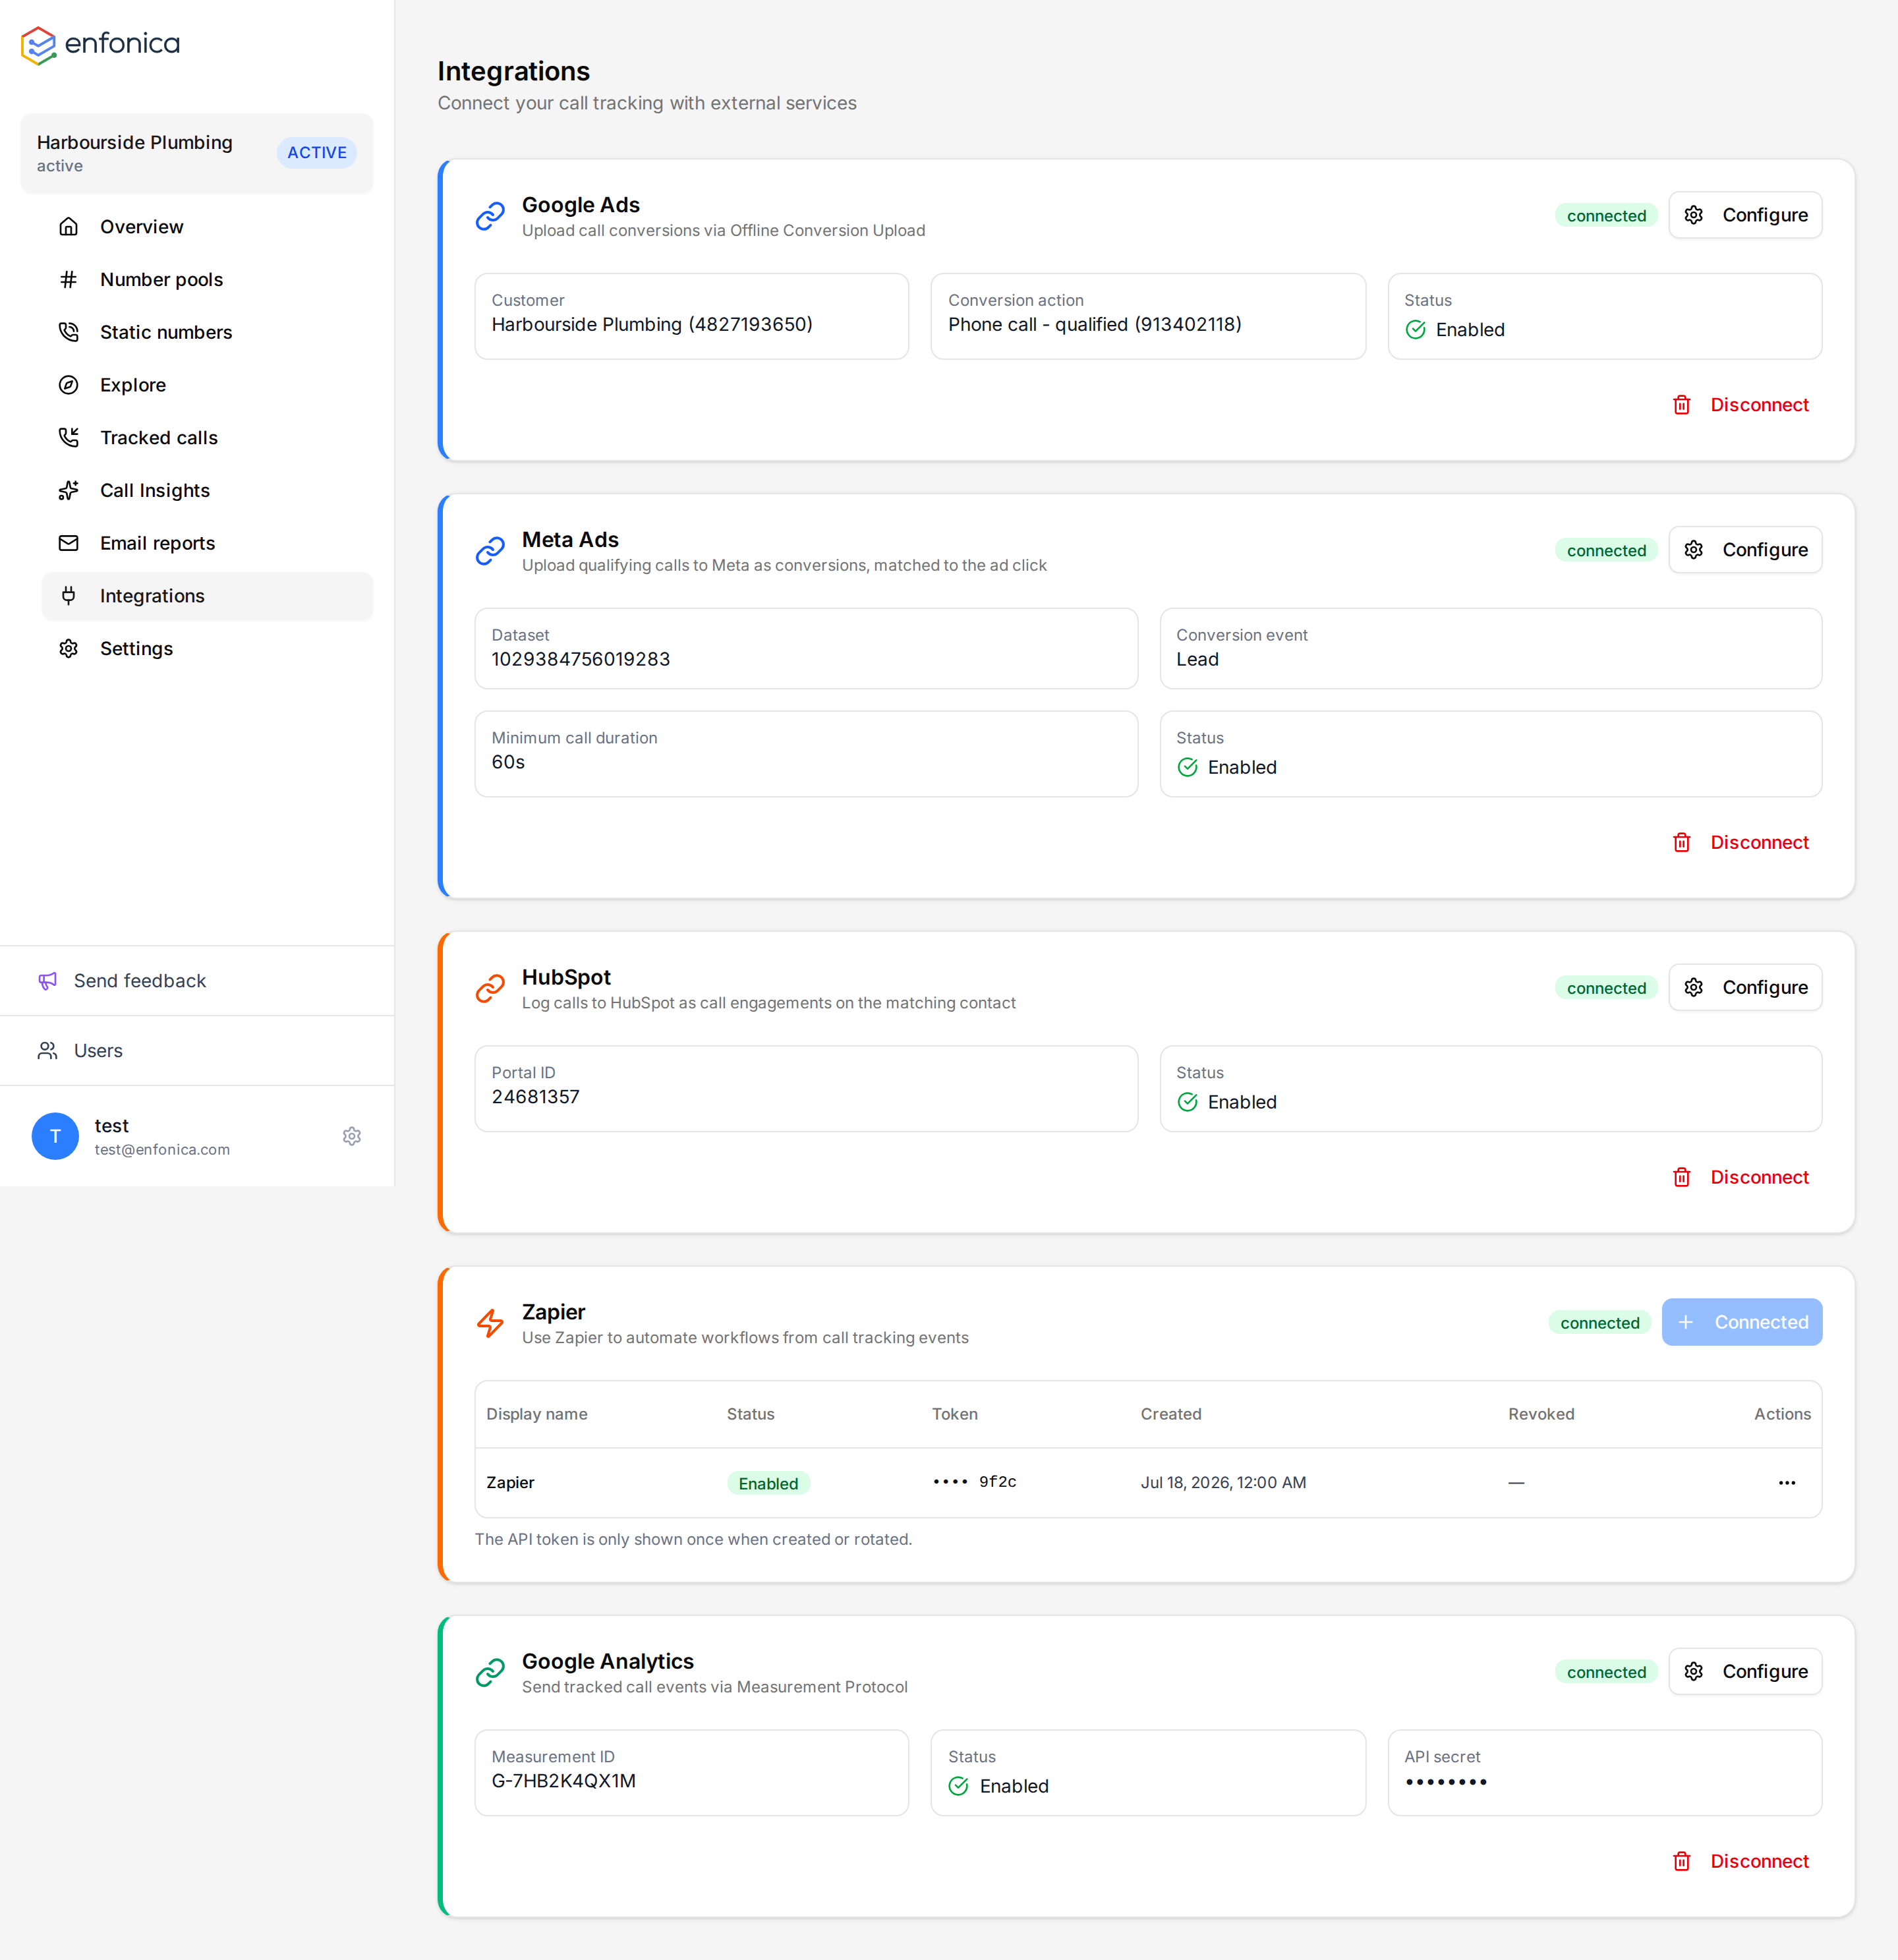1898x1960 pixels.
Task: Click trash icon in HubSpot card
Action: coord(1682,1177)
